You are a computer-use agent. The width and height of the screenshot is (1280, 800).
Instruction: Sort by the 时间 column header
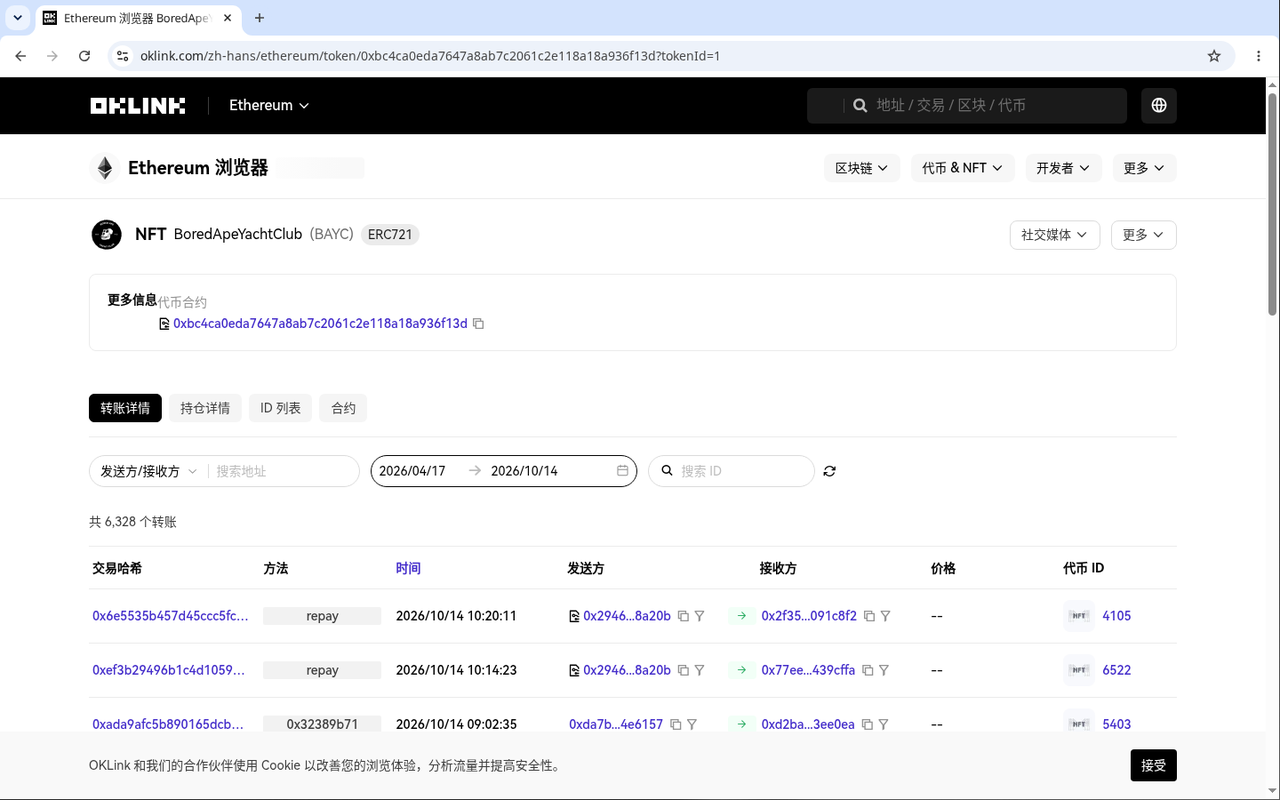(x=408, y=568)
